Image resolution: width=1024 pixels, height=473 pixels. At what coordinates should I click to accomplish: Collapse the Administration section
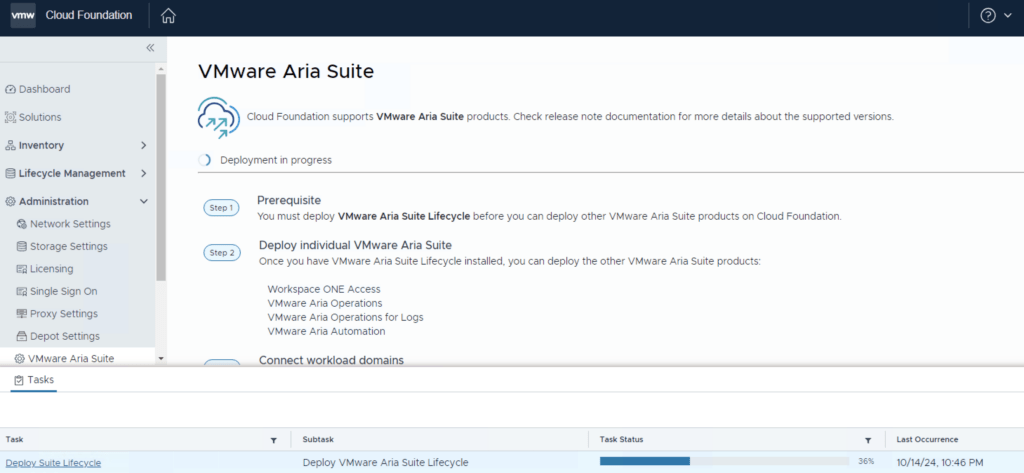[x=143, y=201]
